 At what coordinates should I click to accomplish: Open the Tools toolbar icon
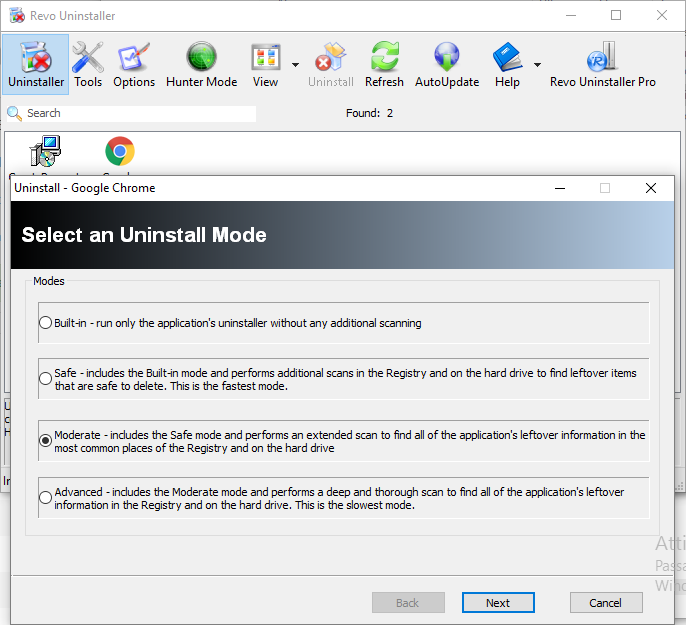tap(88, 64)
